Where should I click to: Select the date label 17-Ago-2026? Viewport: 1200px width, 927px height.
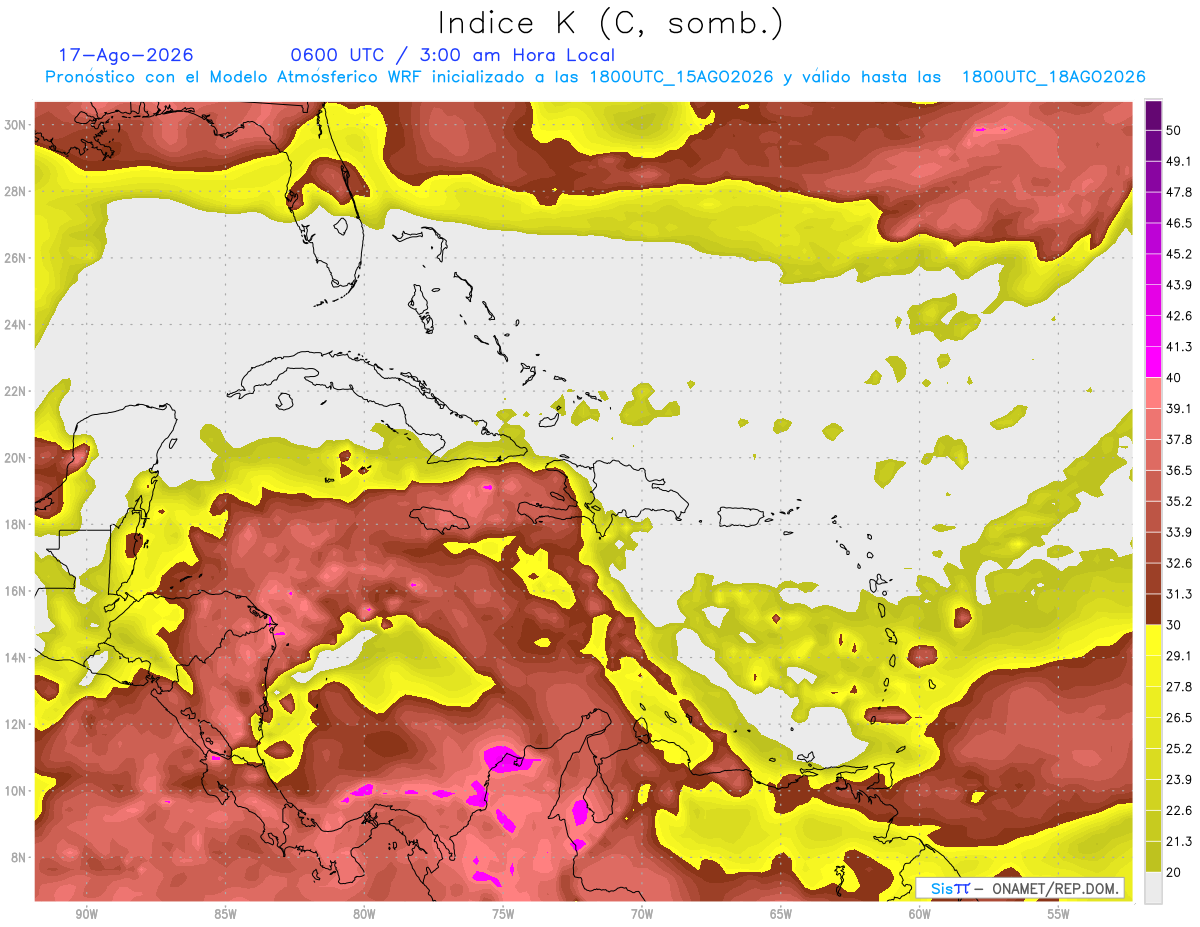coord(126,56)
